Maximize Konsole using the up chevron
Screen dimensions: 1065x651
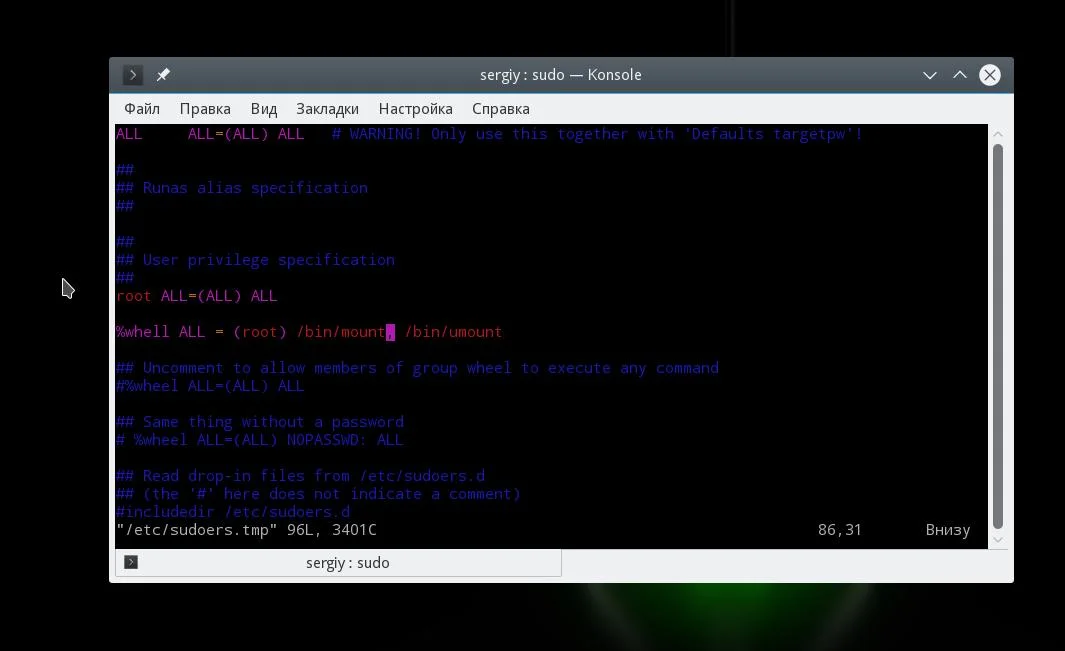tap(960, 75)
